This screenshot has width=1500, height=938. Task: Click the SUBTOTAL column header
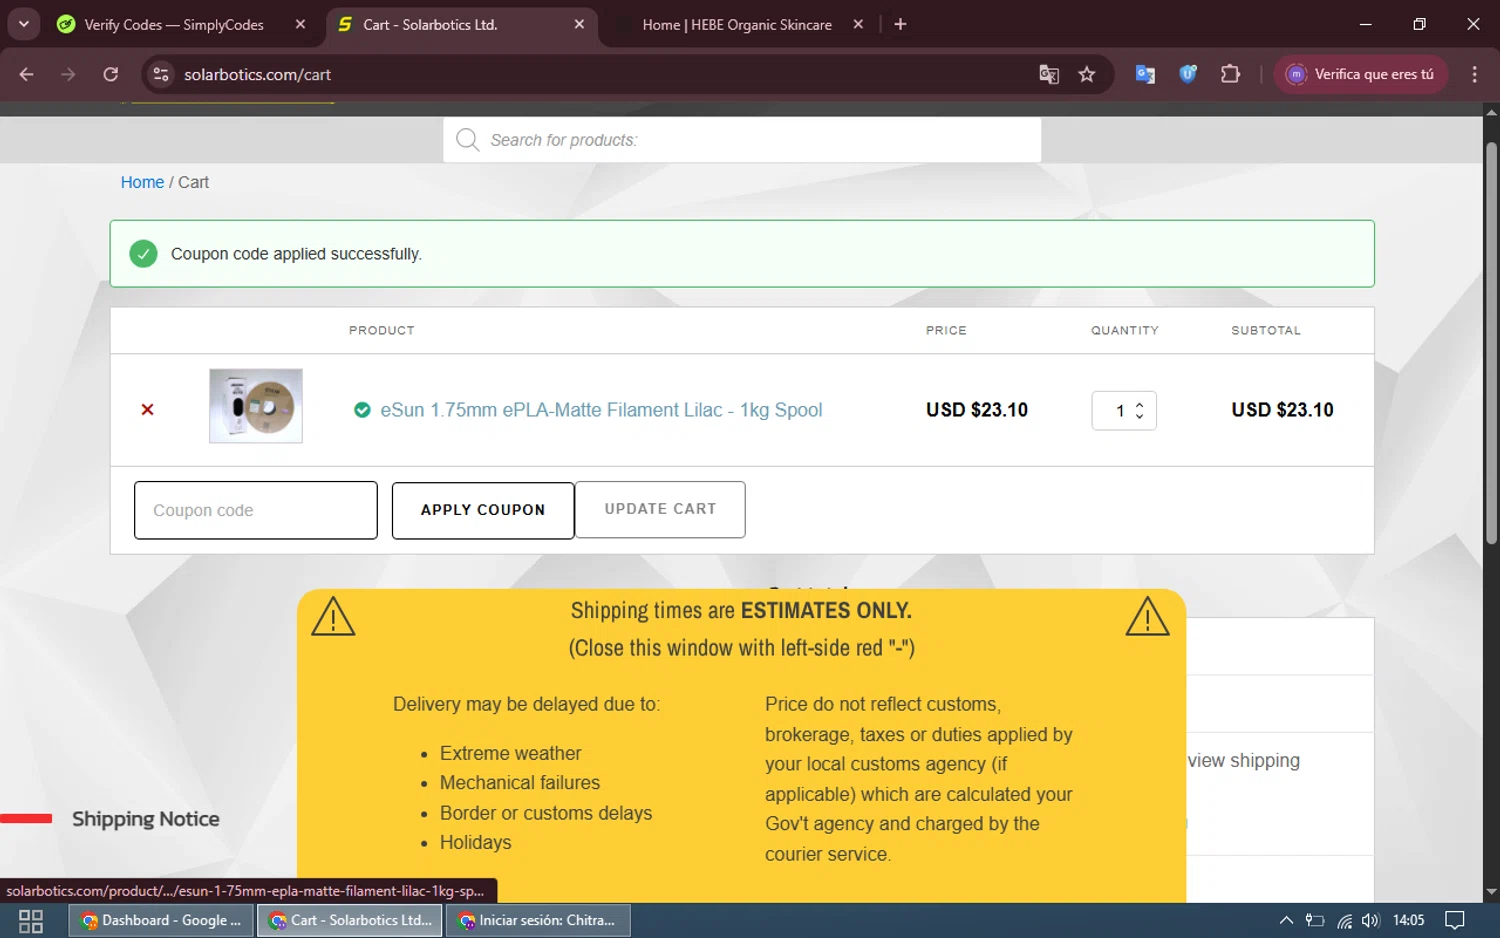[x=1266, y=330]
